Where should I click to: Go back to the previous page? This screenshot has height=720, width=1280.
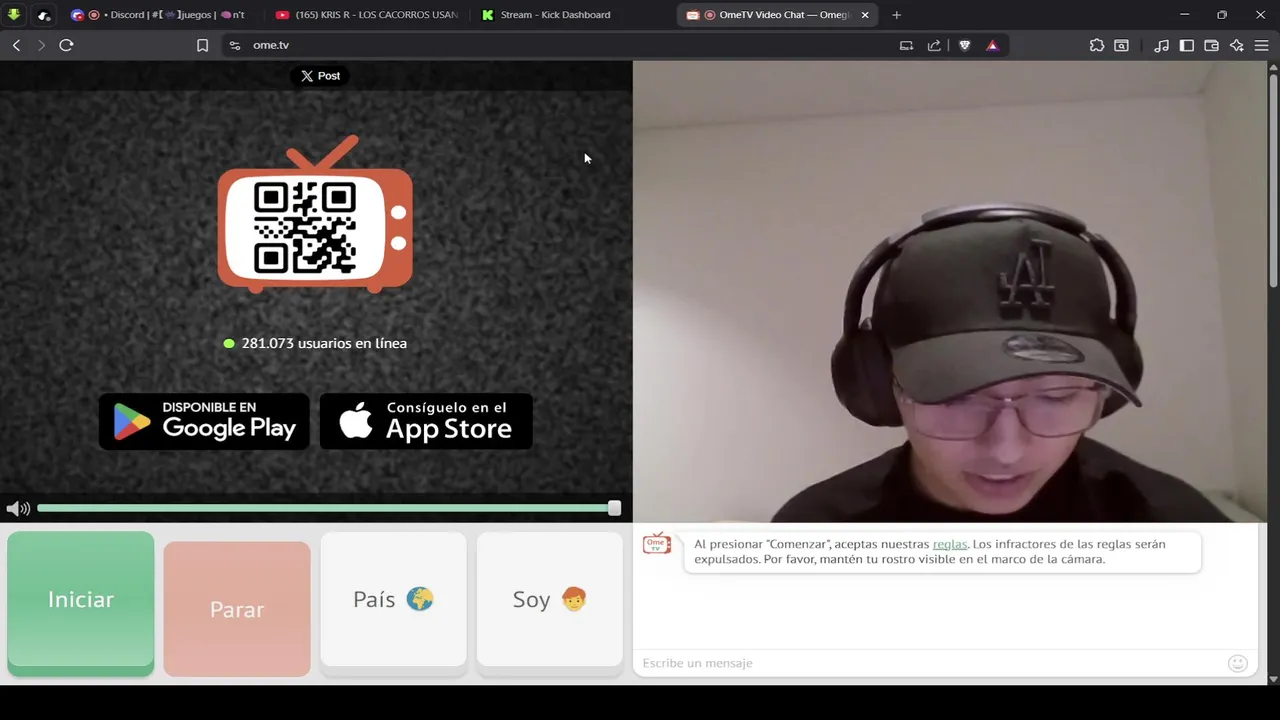pos(17,45)
